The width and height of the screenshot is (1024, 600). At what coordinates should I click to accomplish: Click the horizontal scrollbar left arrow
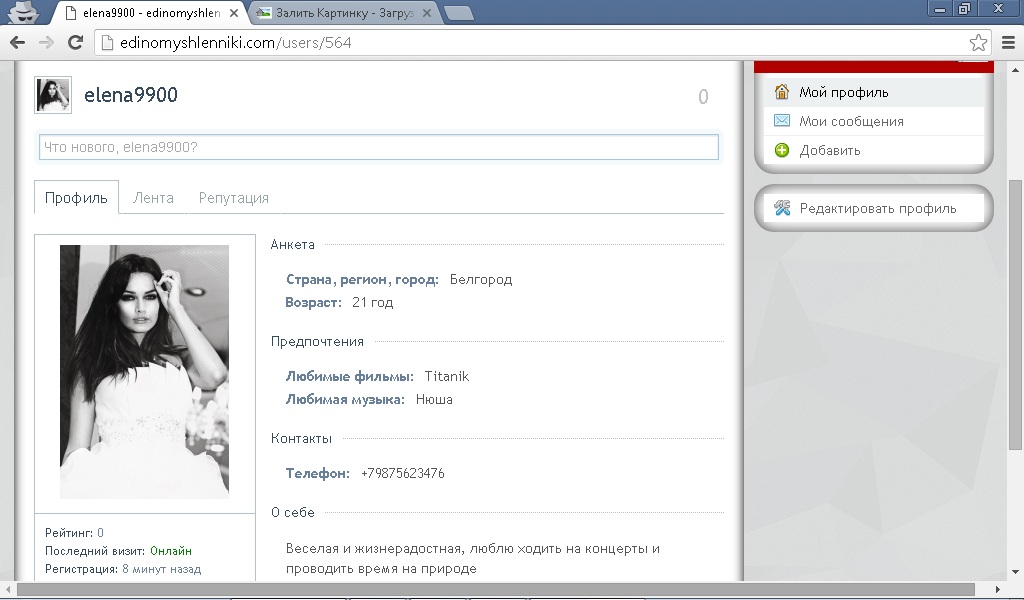8,590
